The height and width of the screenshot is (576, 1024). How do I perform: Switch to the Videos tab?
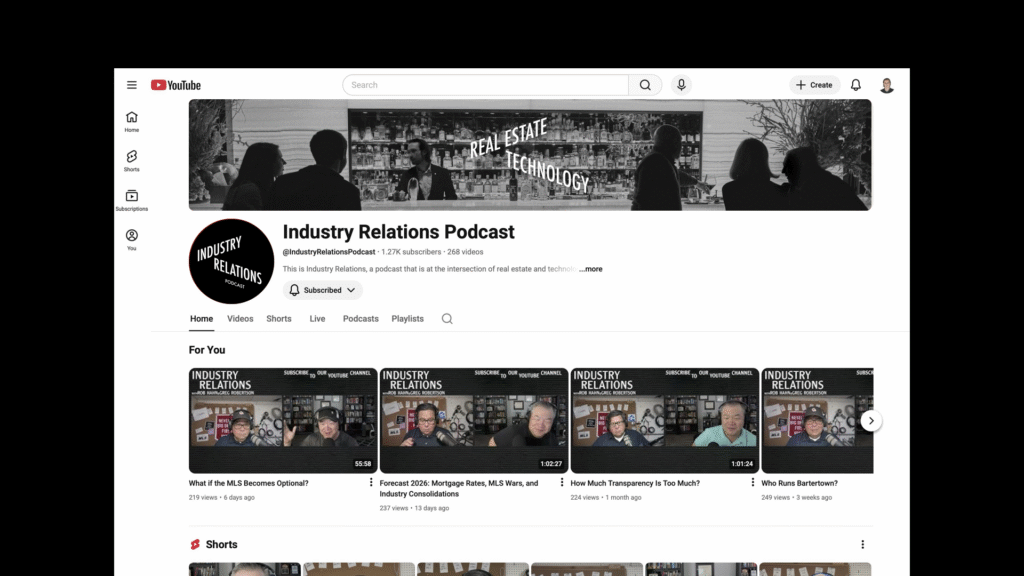tap(240, 319)
